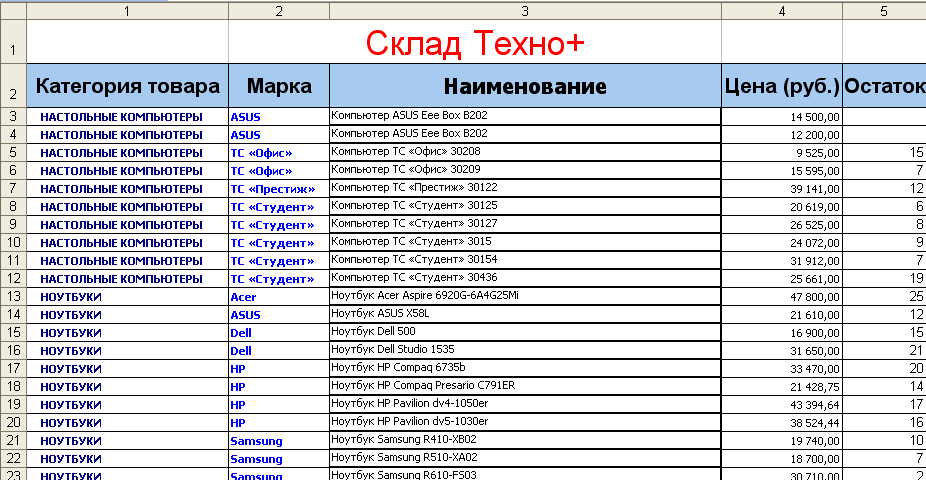The height and width of the screenshot is (480, 926).
Task: Select row header 1
Action: click(x=13, y=42)
